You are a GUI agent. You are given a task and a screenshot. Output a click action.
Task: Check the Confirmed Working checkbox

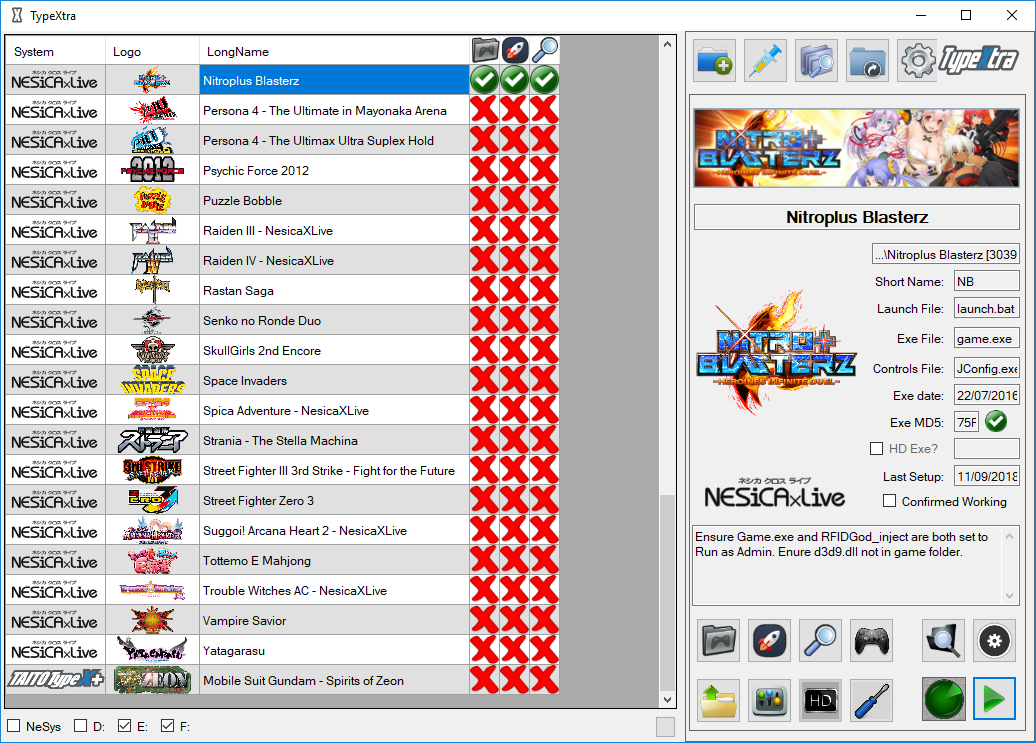pyautogui.click(x=890, y=501)
